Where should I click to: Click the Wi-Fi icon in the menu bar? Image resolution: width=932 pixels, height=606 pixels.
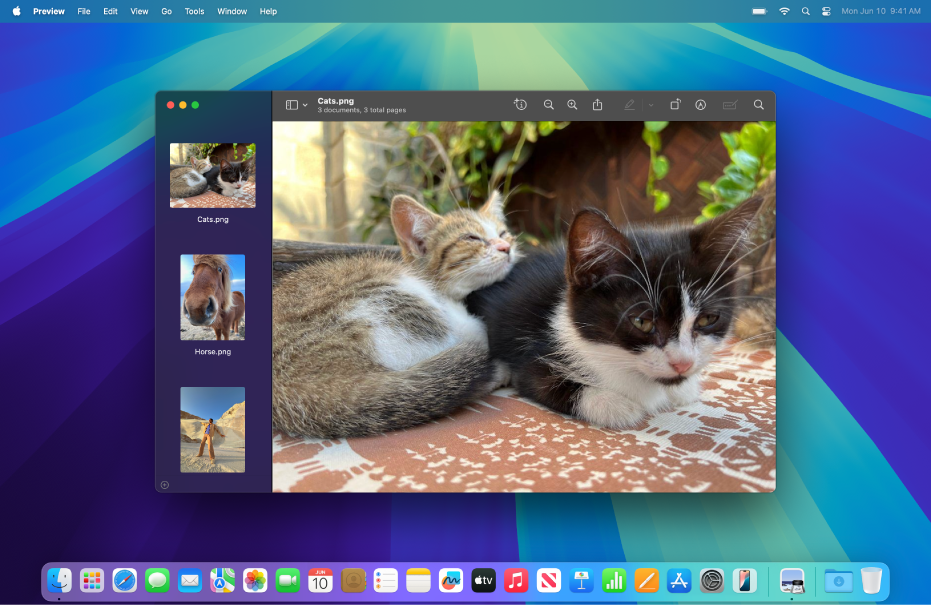pos(784,11)
